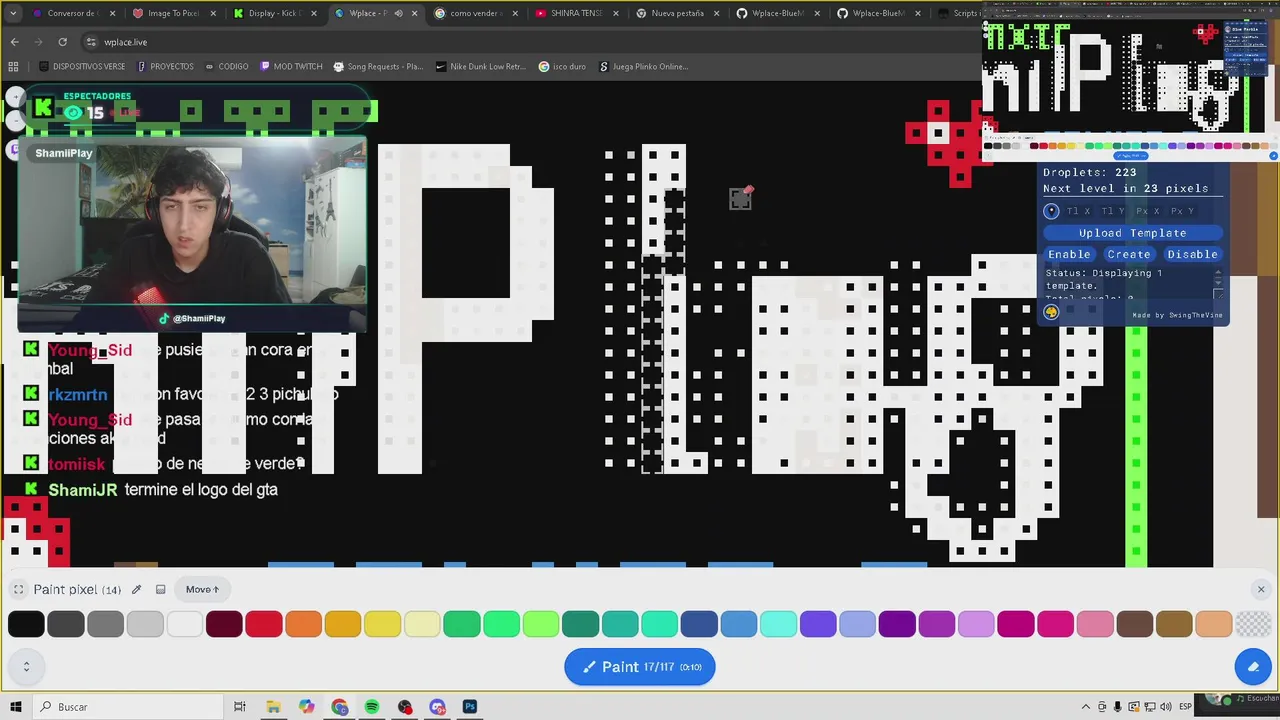
Task: Open File Explorer from the taskbar
Action: tap(273, 707)
